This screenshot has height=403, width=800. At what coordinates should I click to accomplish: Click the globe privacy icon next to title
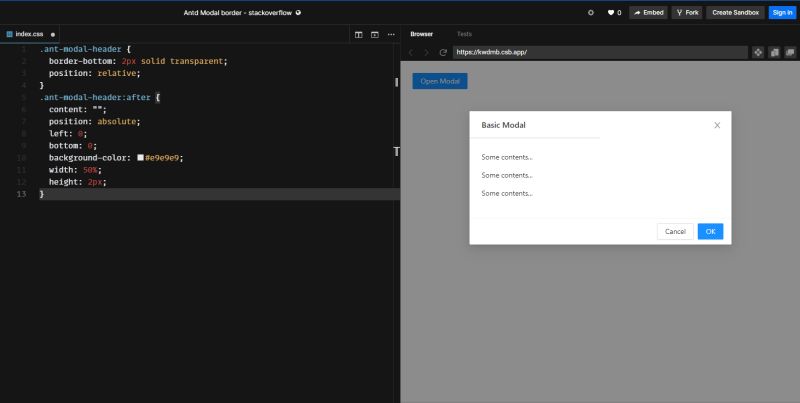pos(298,13)
